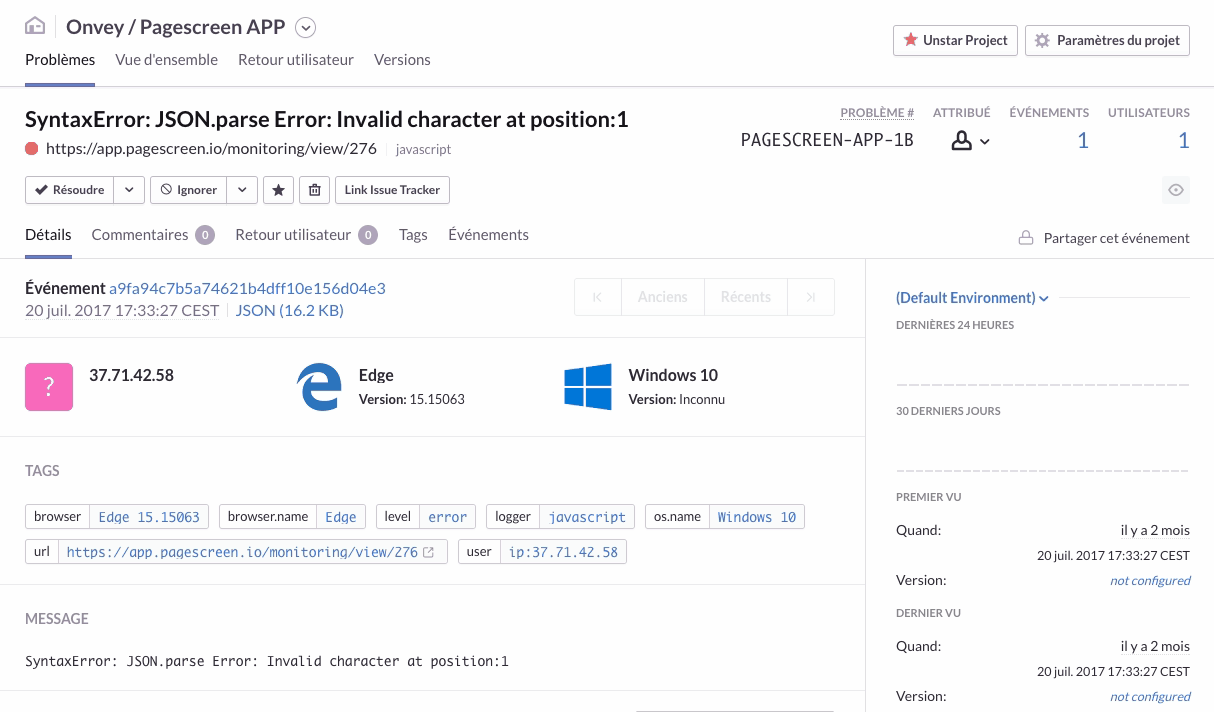This screenshot has width=1214, height=712.
Task: Click the level tag value error
Action: [x=448, y=517]
